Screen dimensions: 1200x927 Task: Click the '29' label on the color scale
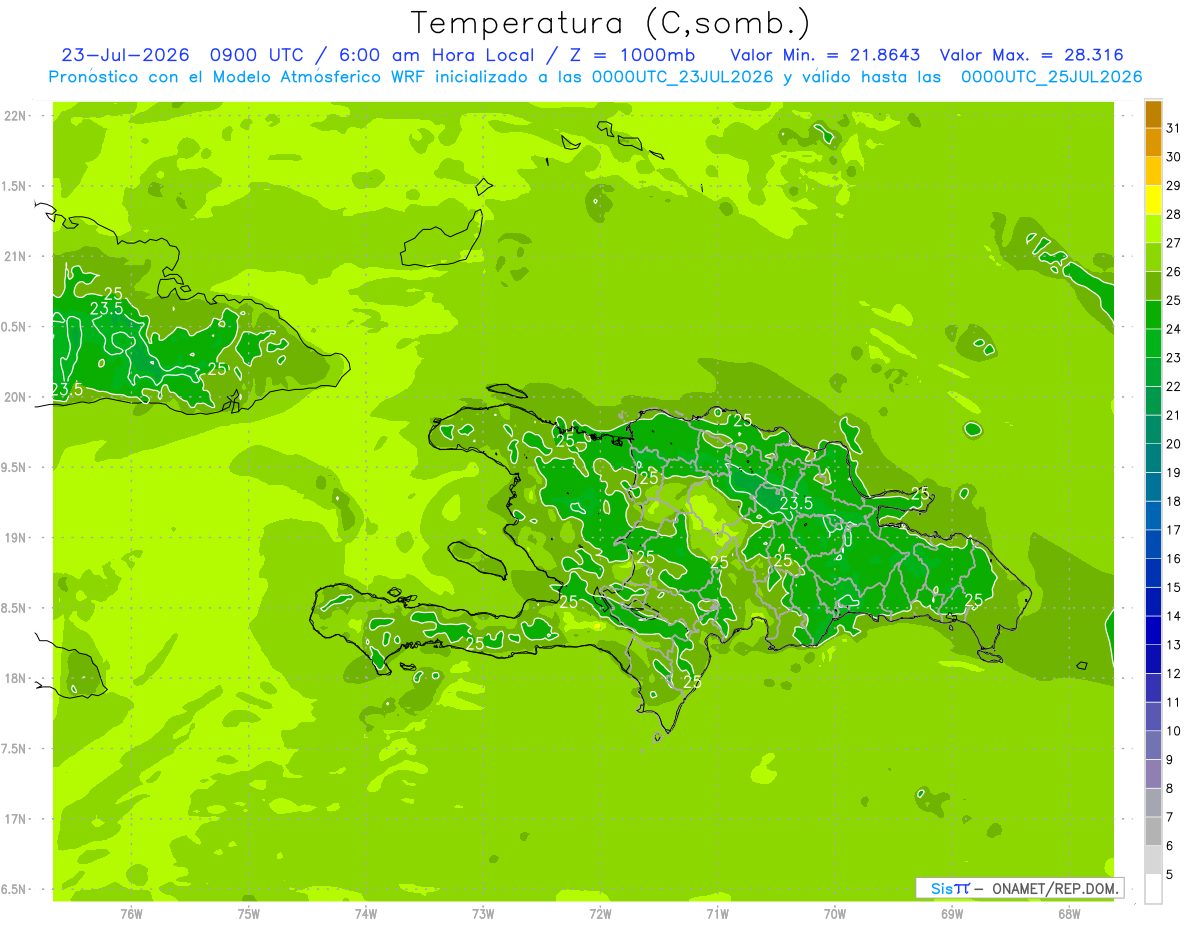coord(1173,186)
